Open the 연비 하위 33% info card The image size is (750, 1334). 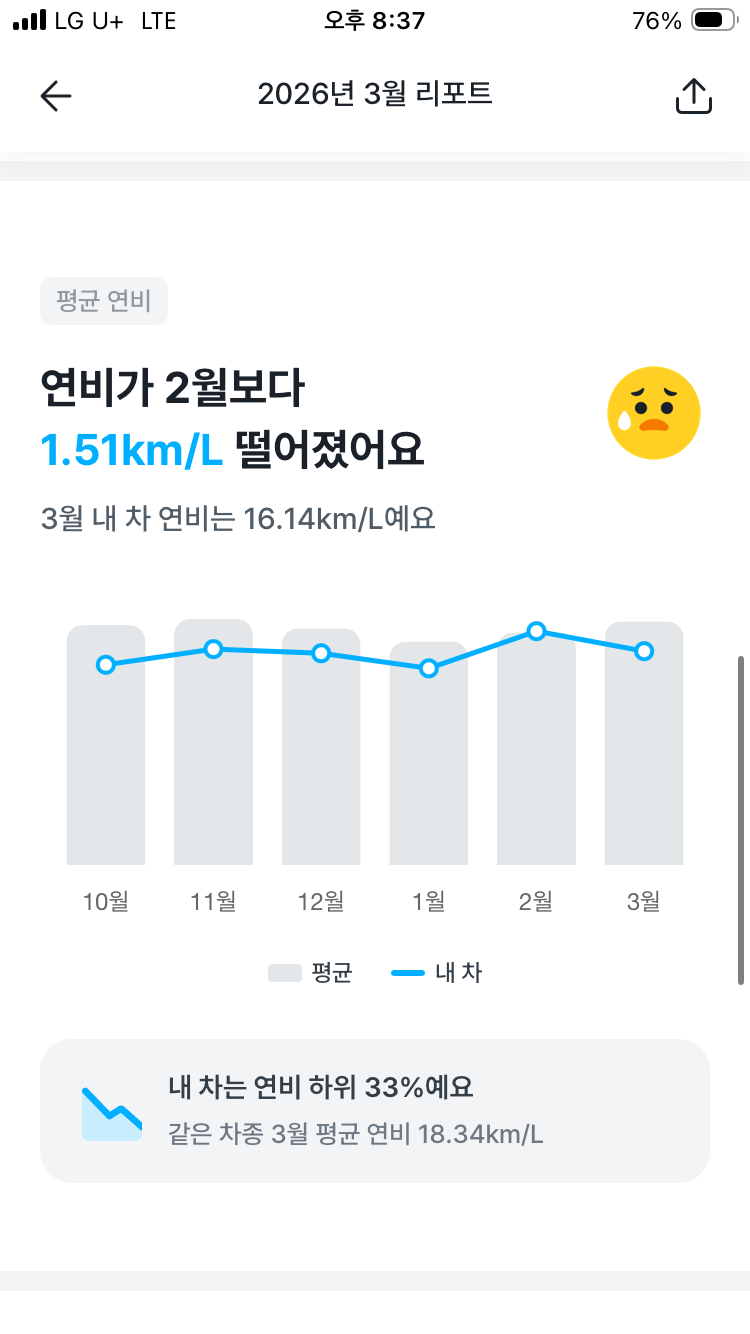374,1110
